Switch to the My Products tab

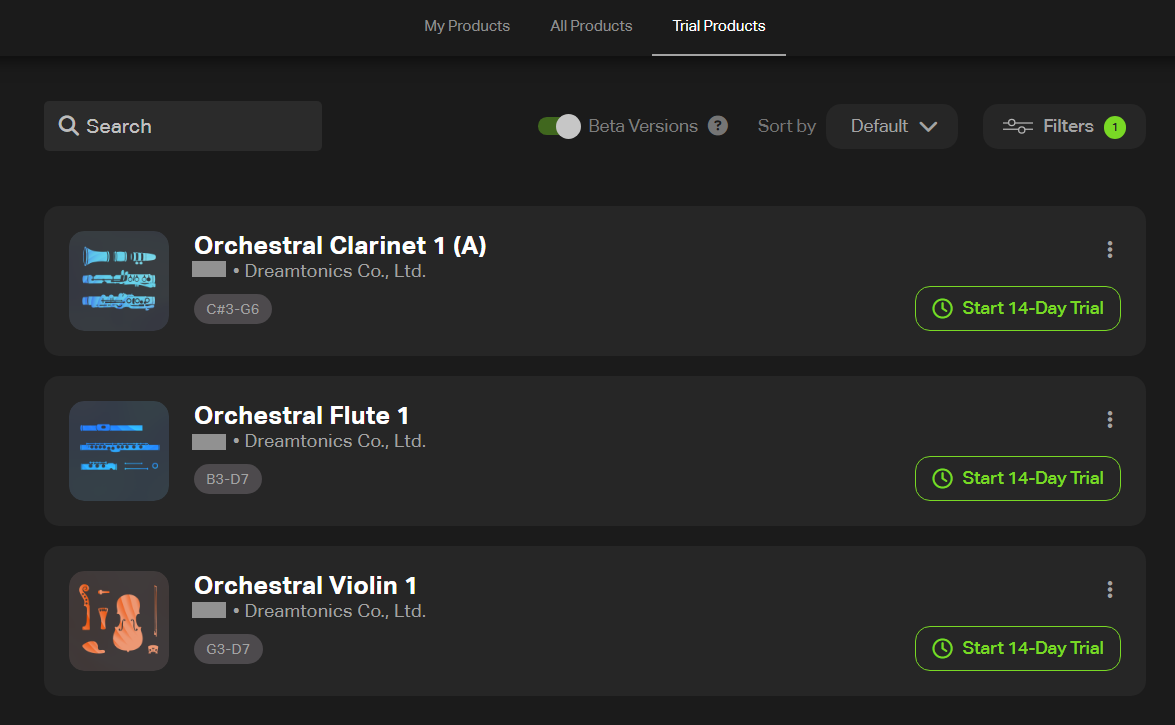tap(467, 26)
